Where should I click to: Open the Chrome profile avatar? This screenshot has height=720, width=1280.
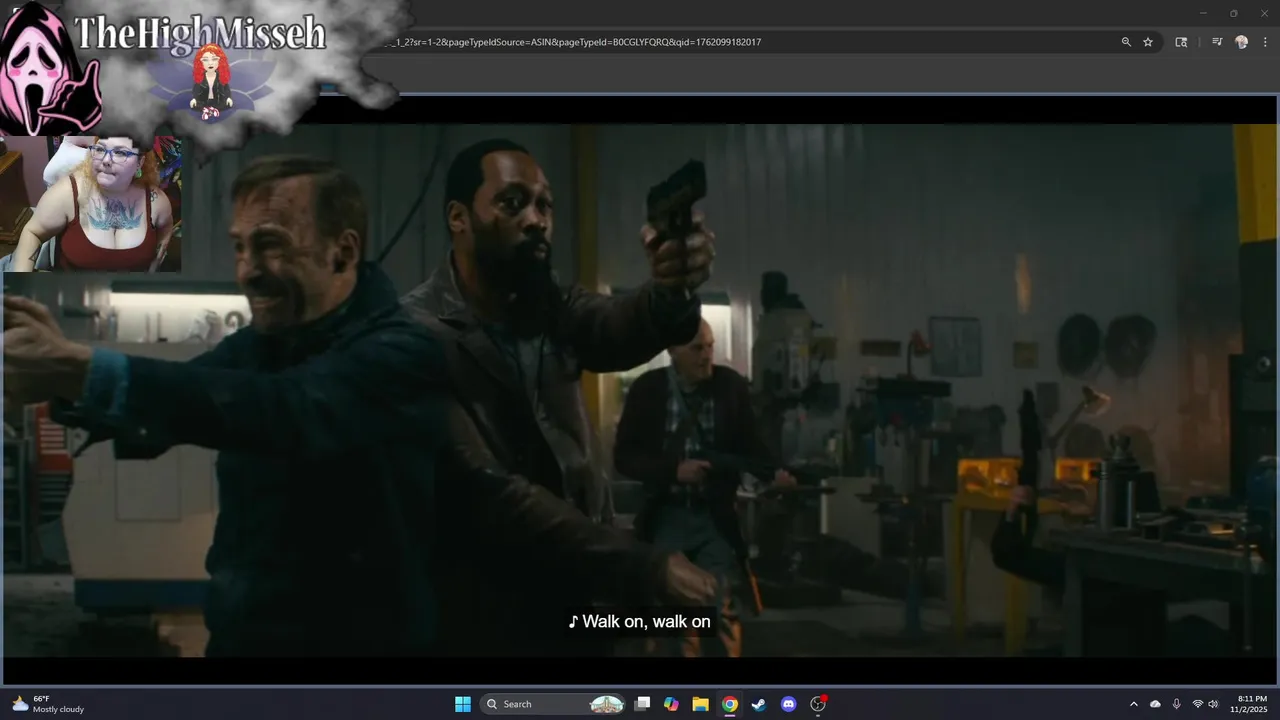(x=1242, y=42)
